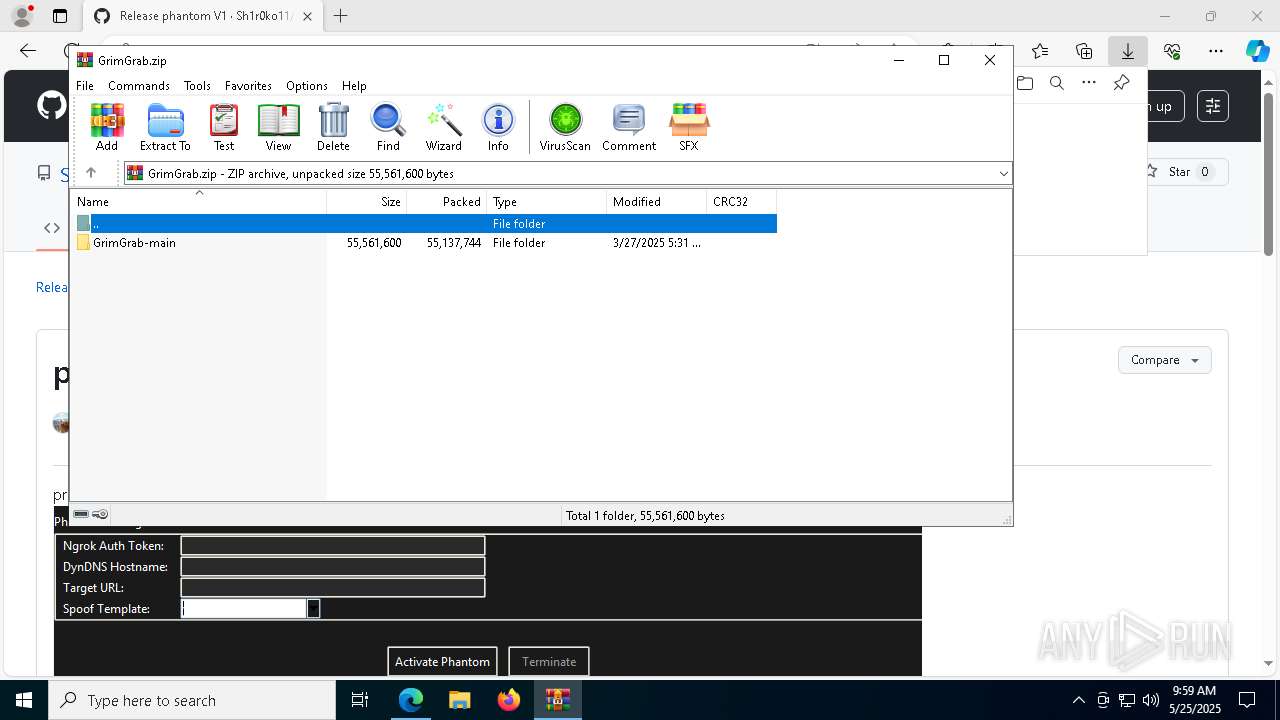Click the Delete trash icon
Viewport: 1280px width, 720px height.
(333, 127)
